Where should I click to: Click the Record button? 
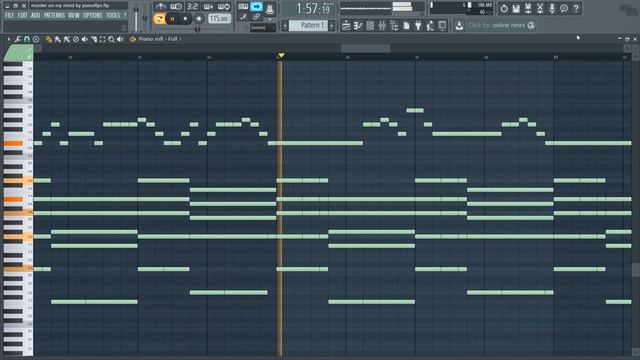[199, 19]
